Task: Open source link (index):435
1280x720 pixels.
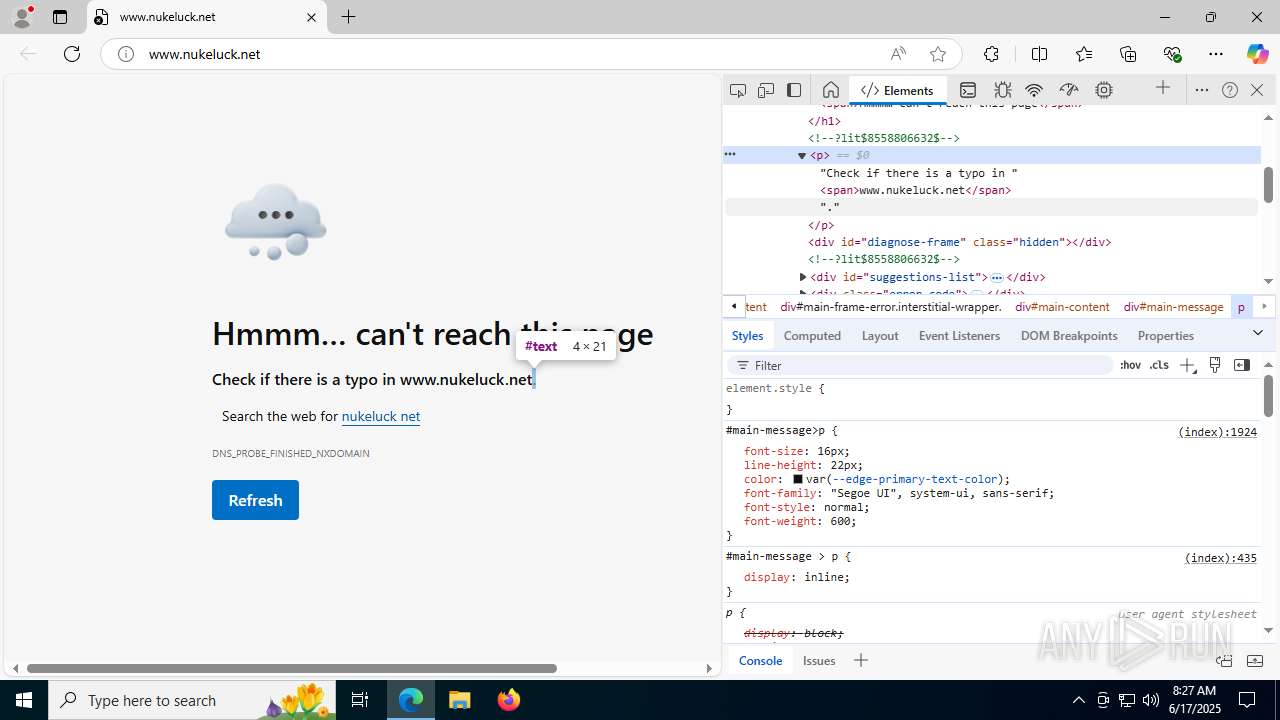Action: coord(1221,558)
